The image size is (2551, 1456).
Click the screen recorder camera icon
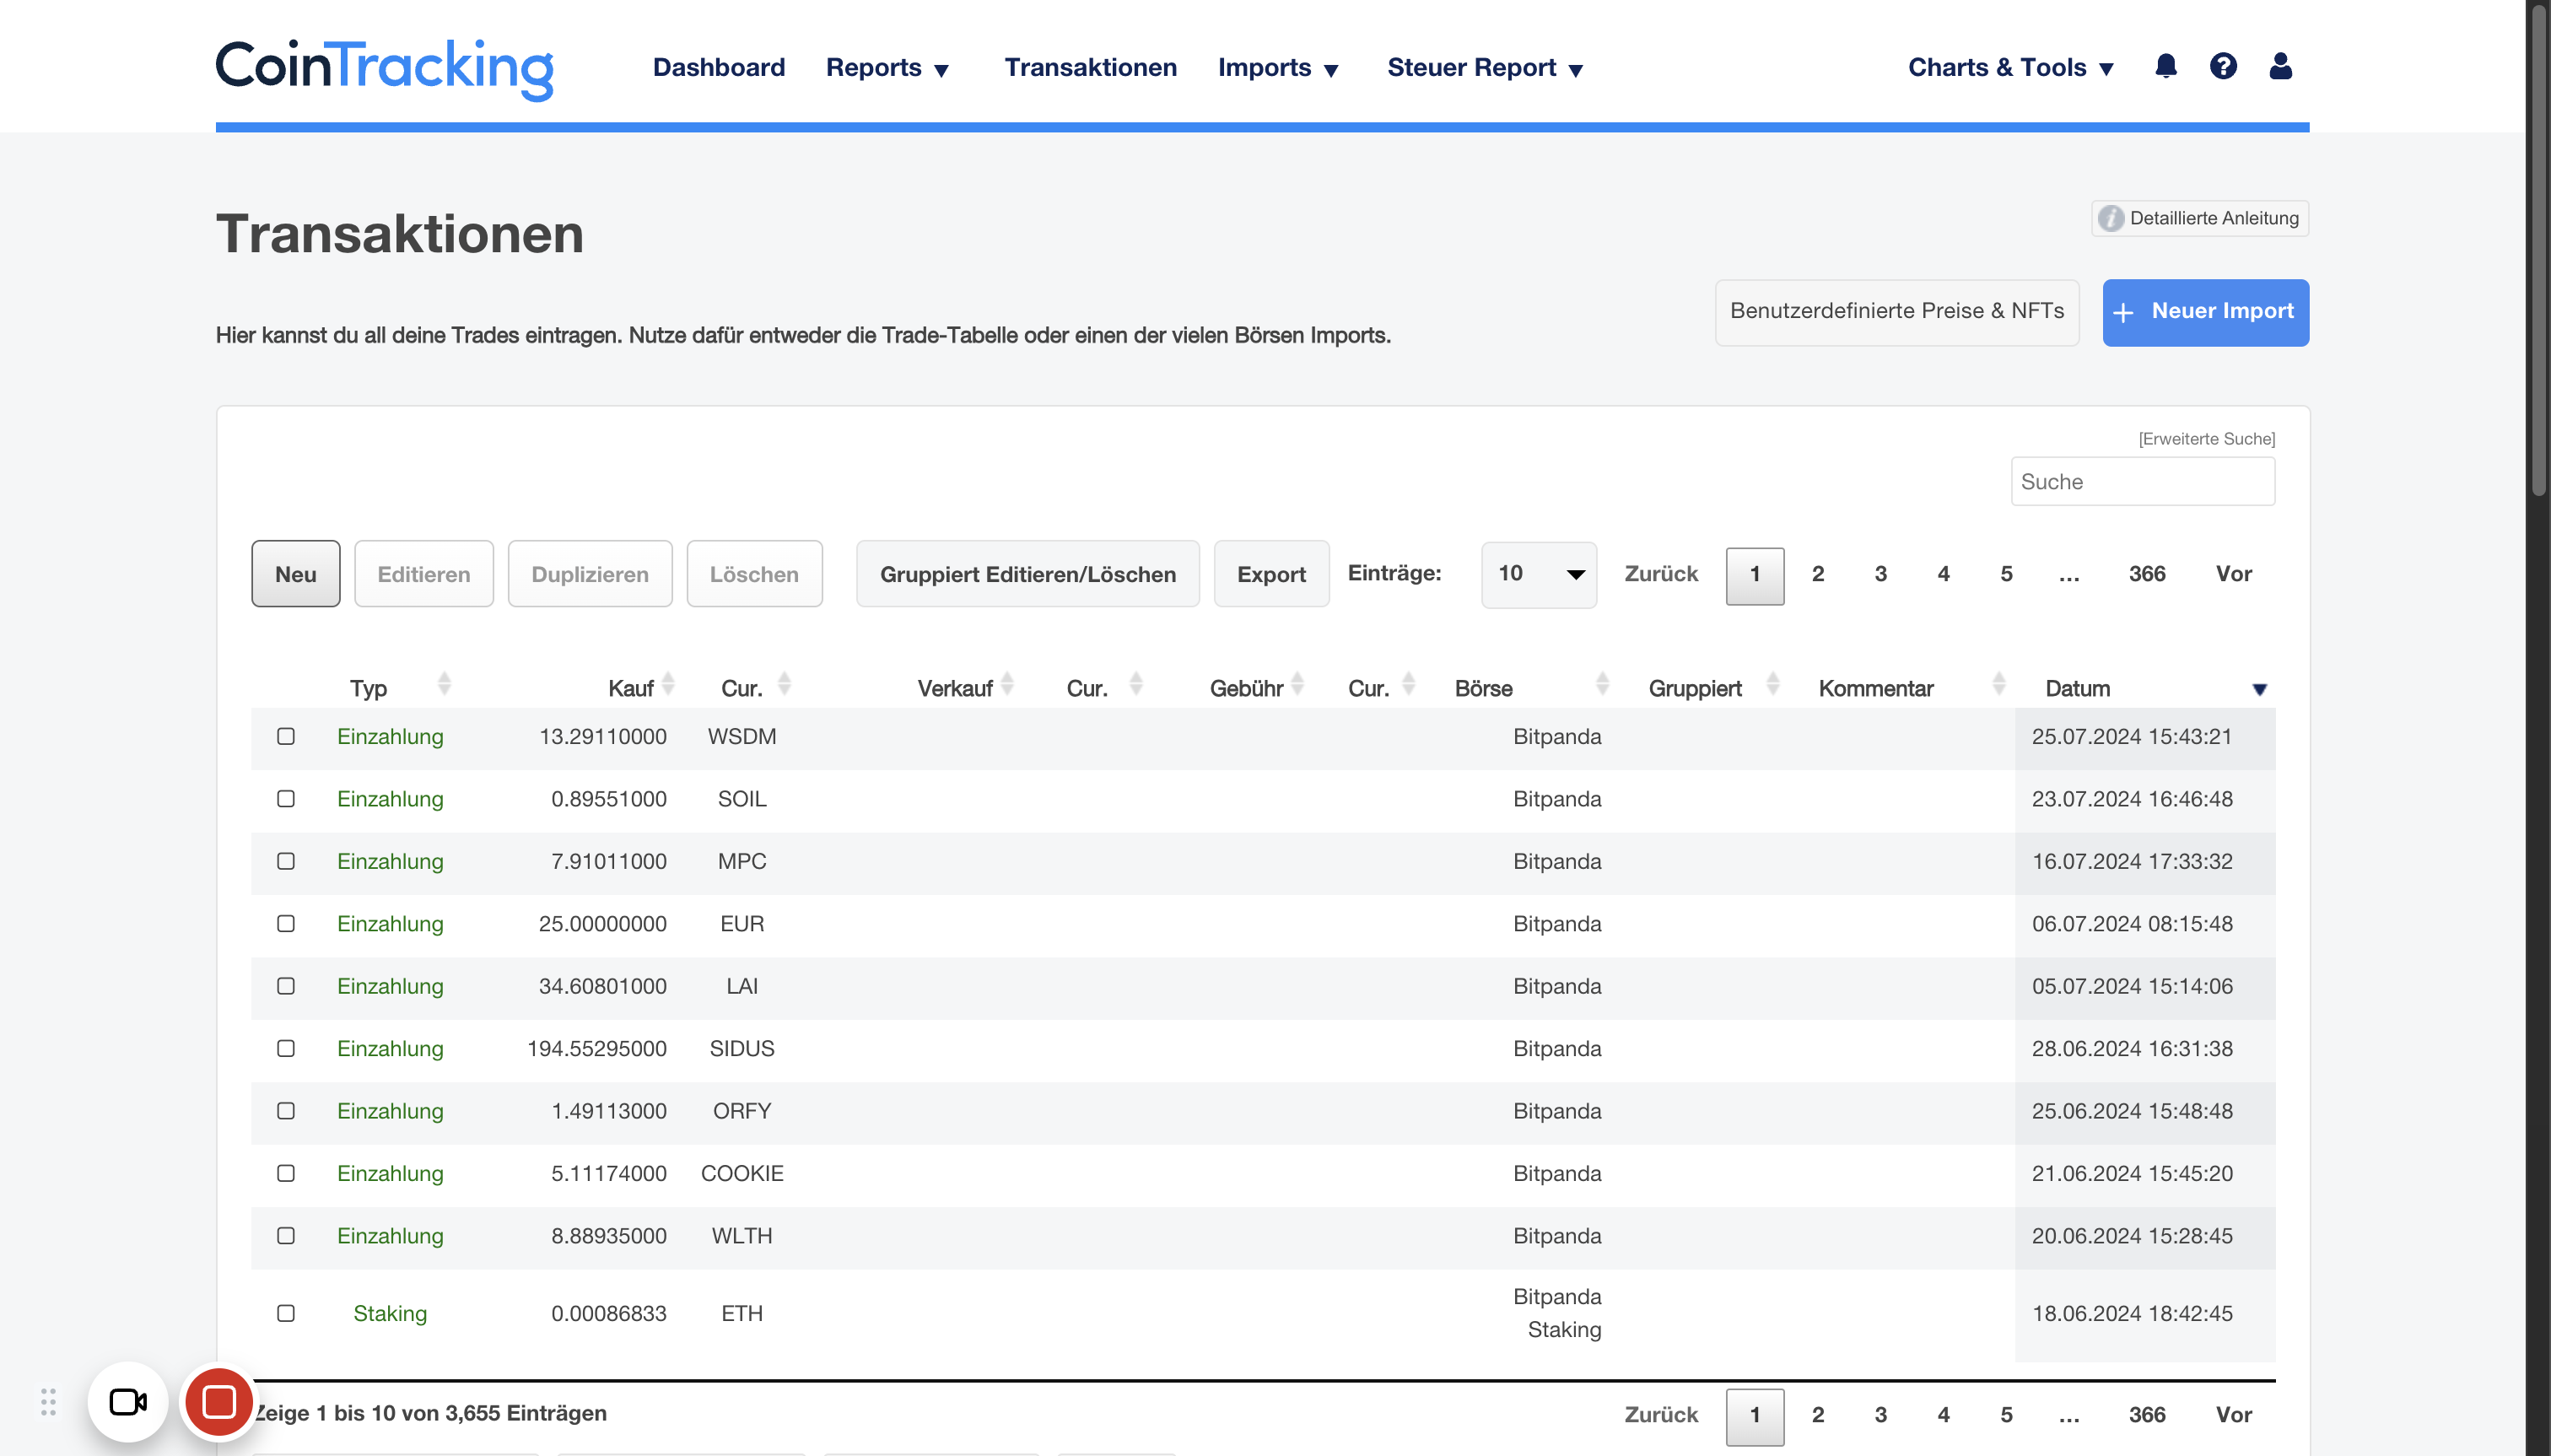[x=128, y=1402]
